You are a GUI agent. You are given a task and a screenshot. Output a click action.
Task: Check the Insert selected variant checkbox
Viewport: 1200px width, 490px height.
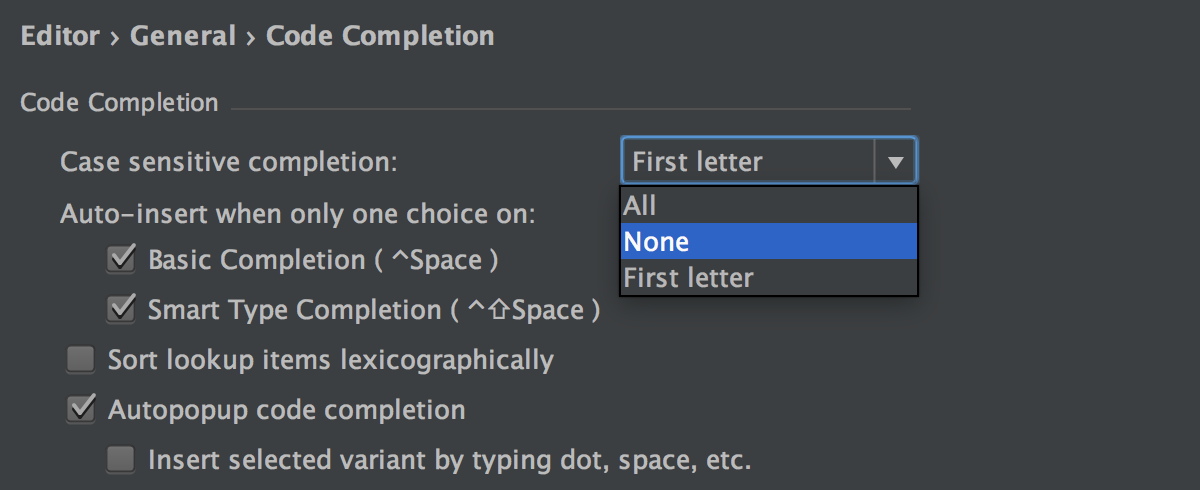(x=121, y=460)
